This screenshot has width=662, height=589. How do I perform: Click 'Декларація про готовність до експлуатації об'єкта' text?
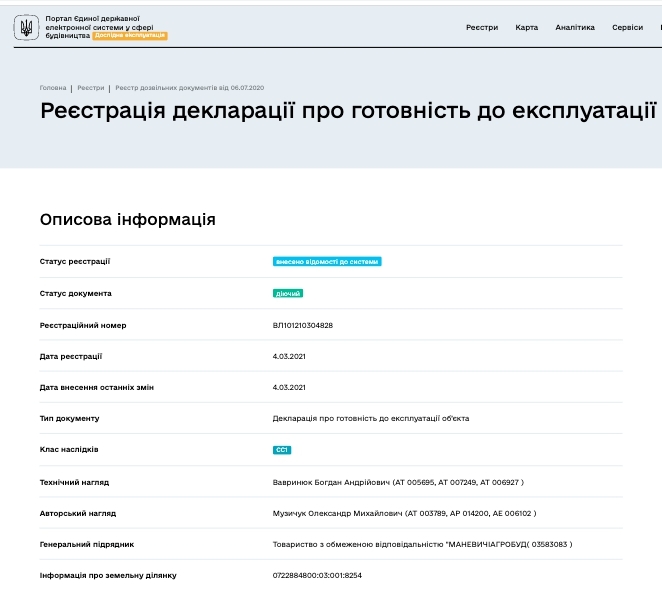coord(371,418)
